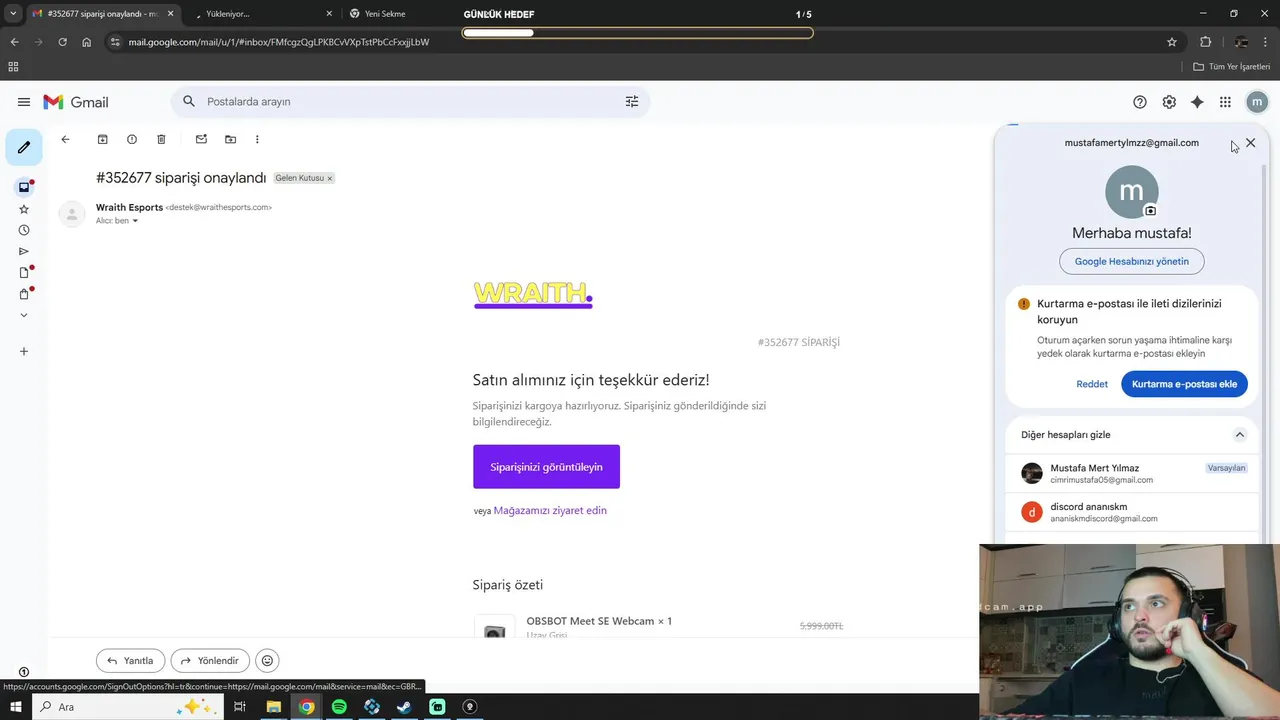Click the Gmail search field
1280x720 pixels.
410,102
